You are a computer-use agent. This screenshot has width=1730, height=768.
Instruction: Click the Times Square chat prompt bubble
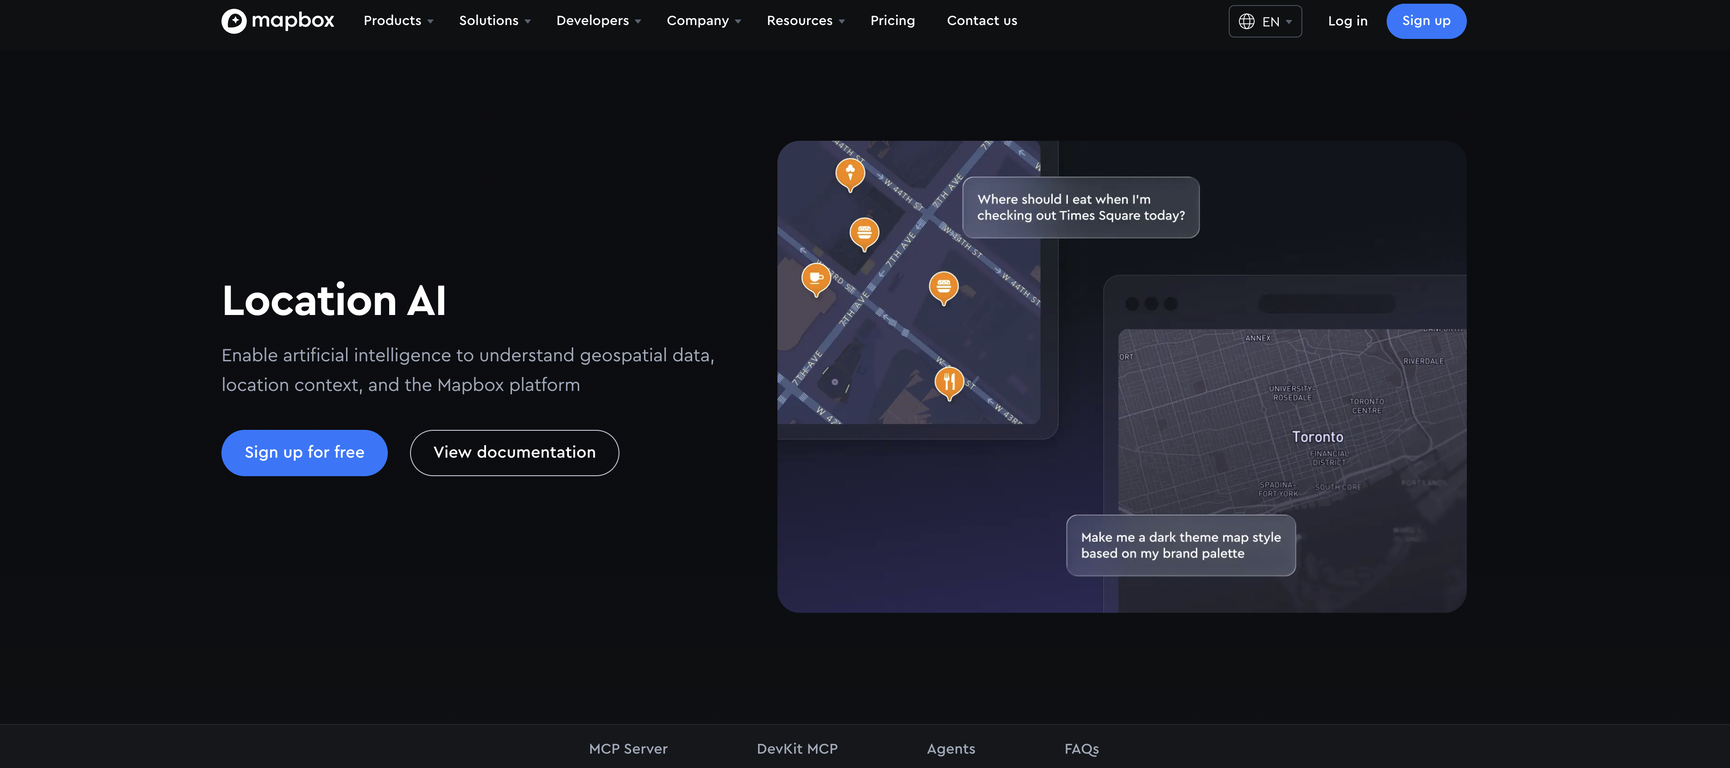[x=1081, y=208]
